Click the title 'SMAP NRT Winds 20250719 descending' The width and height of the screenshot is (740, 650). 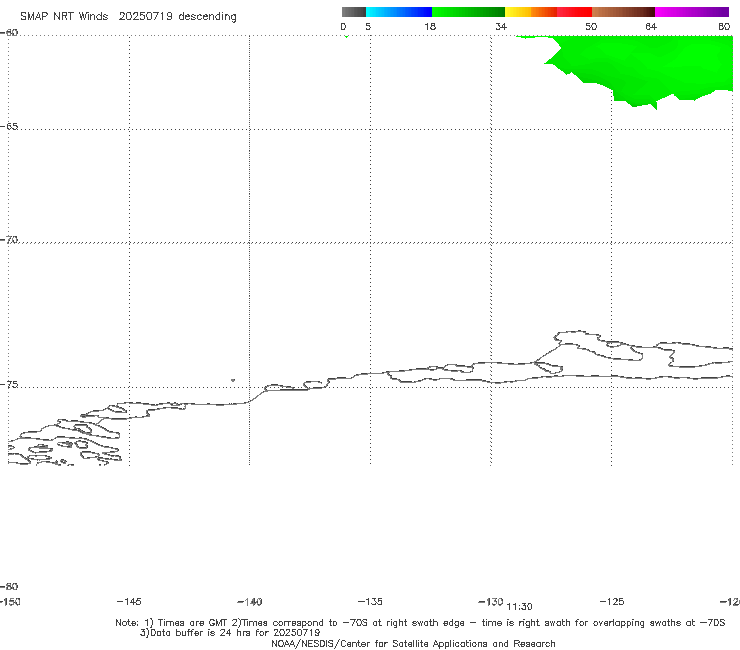pos(128,17)
